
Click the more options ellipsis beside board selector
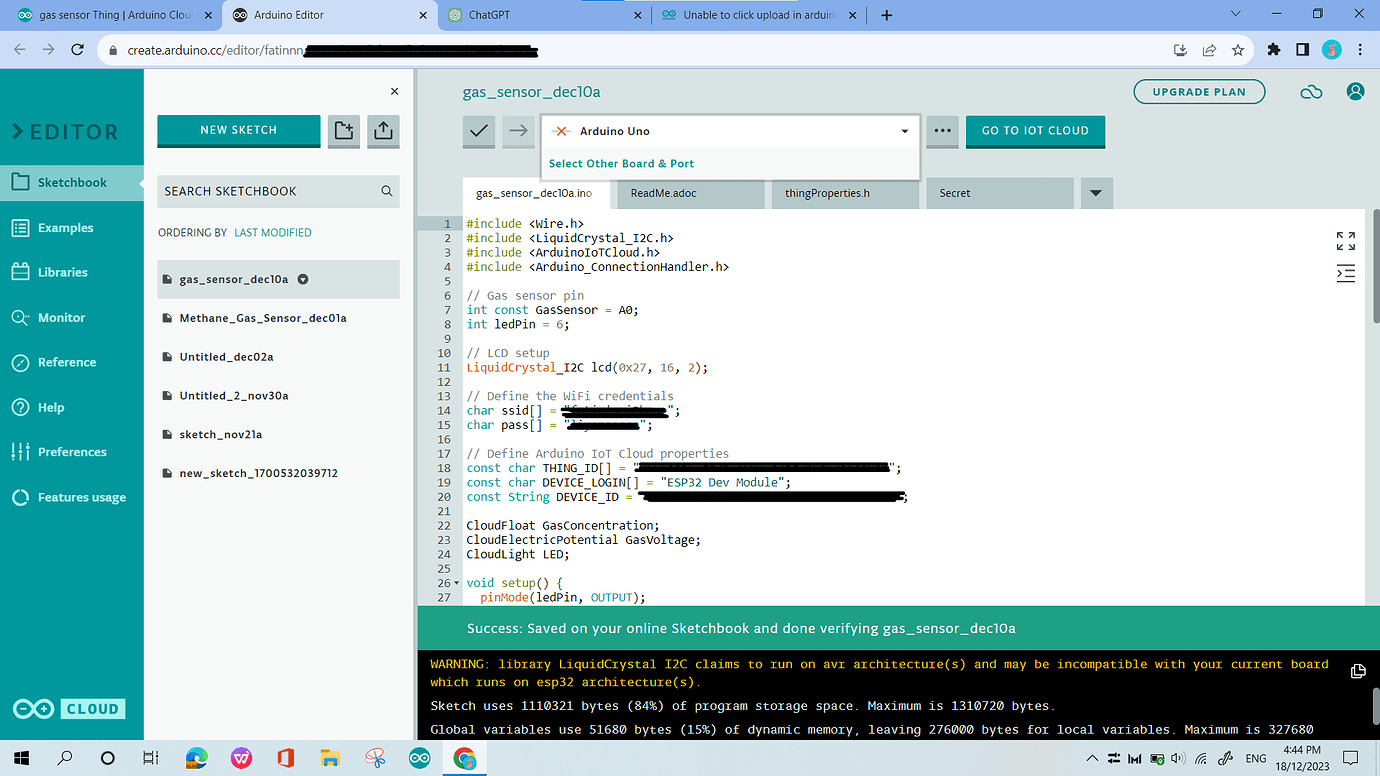pos(941,131)
